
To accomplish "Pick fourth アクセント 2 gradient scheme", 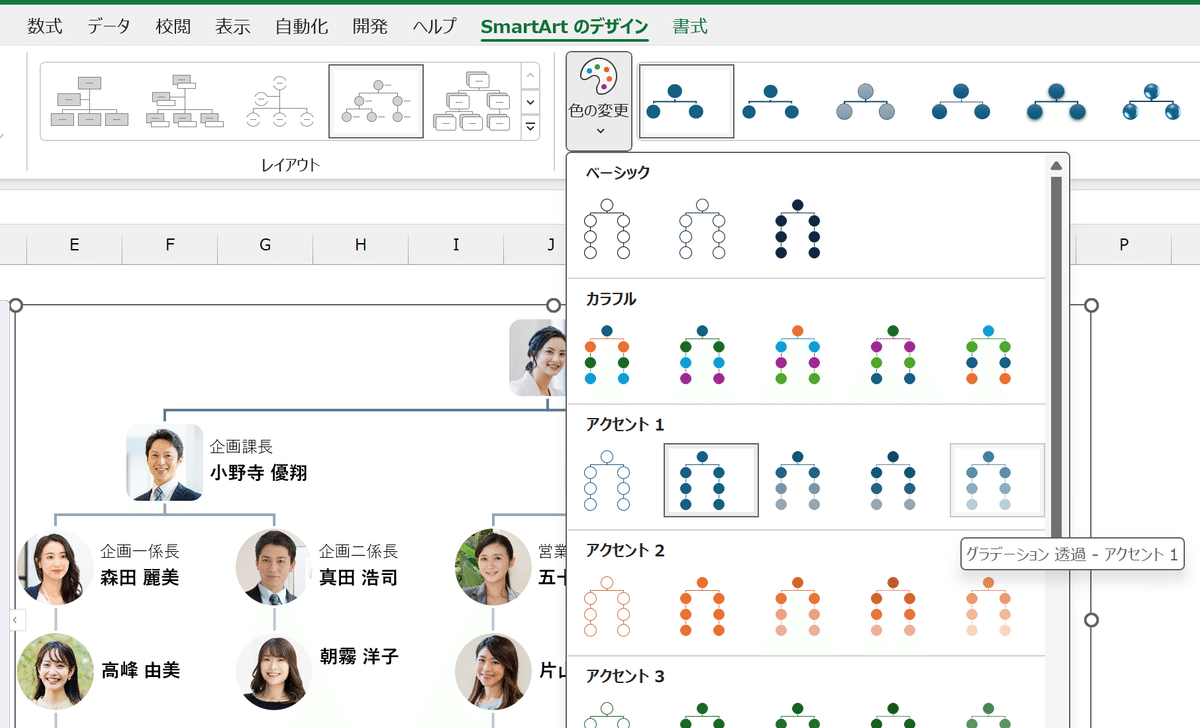I will [893, 607].
